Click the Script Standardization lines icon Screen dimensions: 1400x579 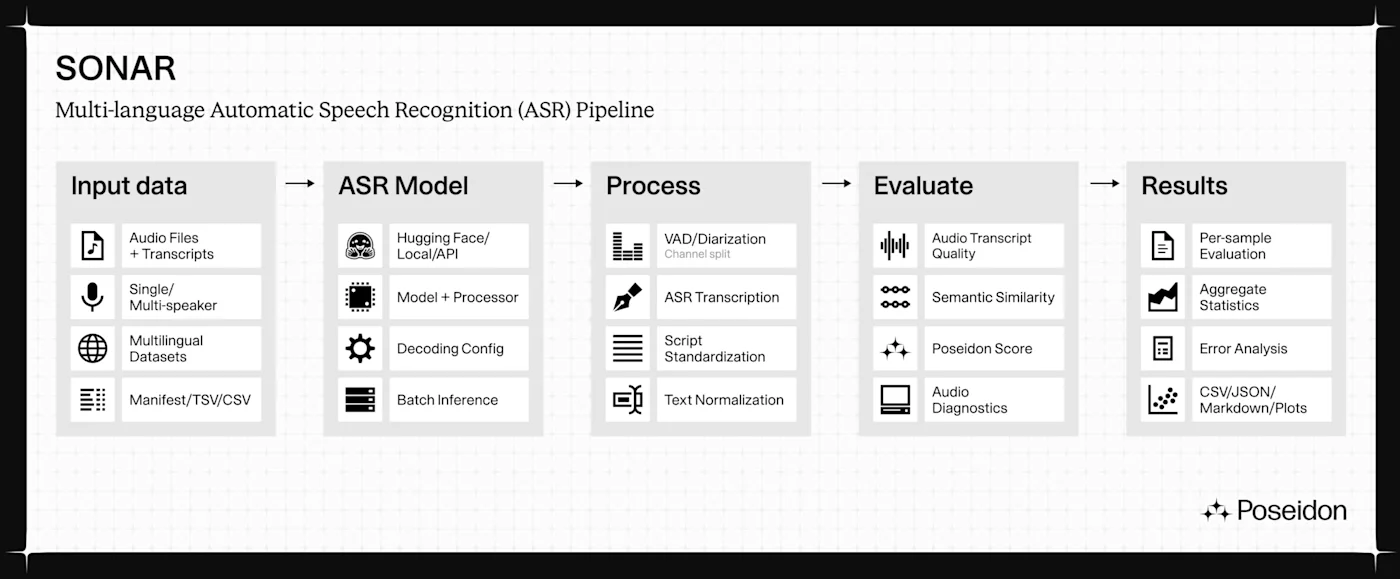coord(628,348)
